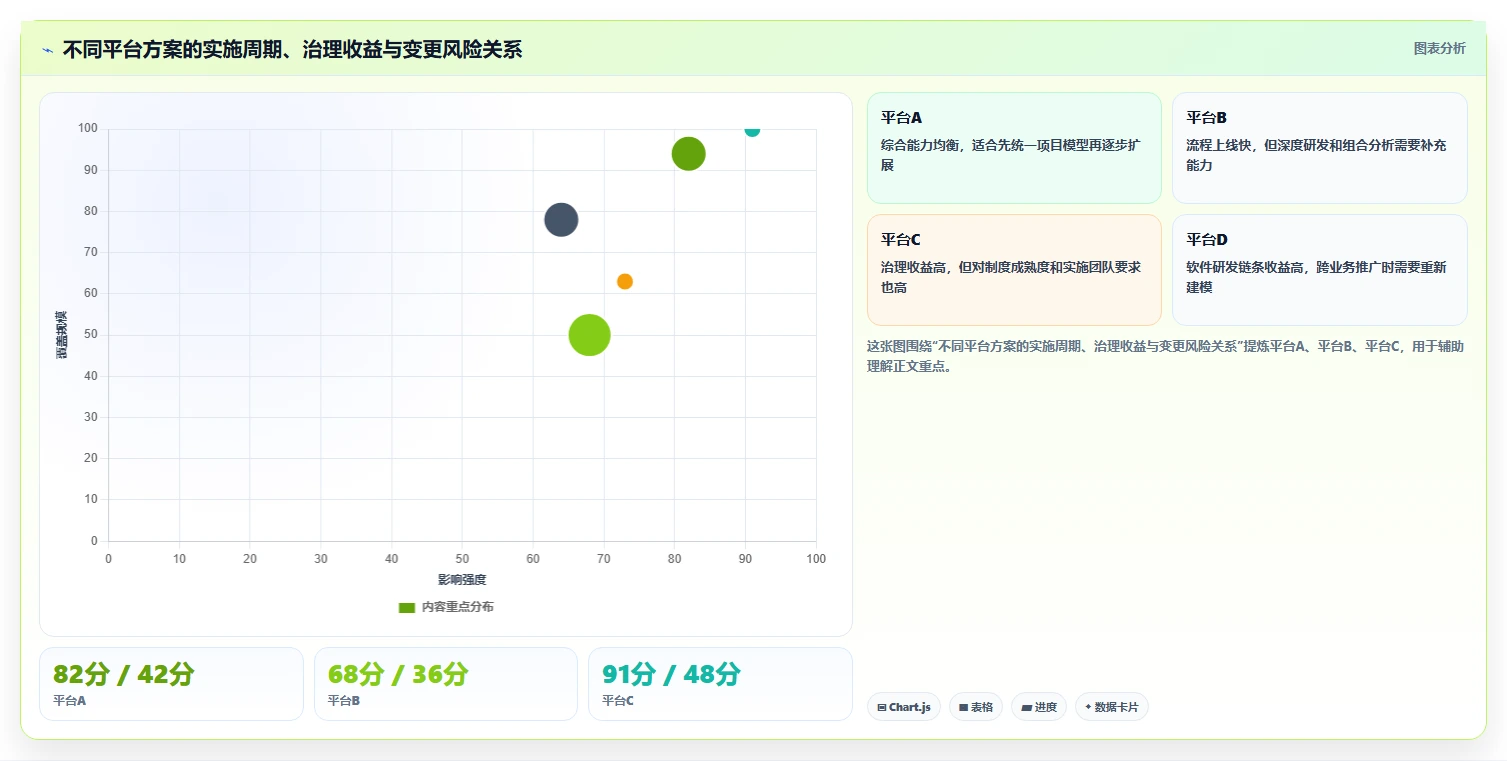Click the 数据卡片 tag pill
This screenshot has width=1507, height=761.
pyautogui.click(x=1111, y=707)
